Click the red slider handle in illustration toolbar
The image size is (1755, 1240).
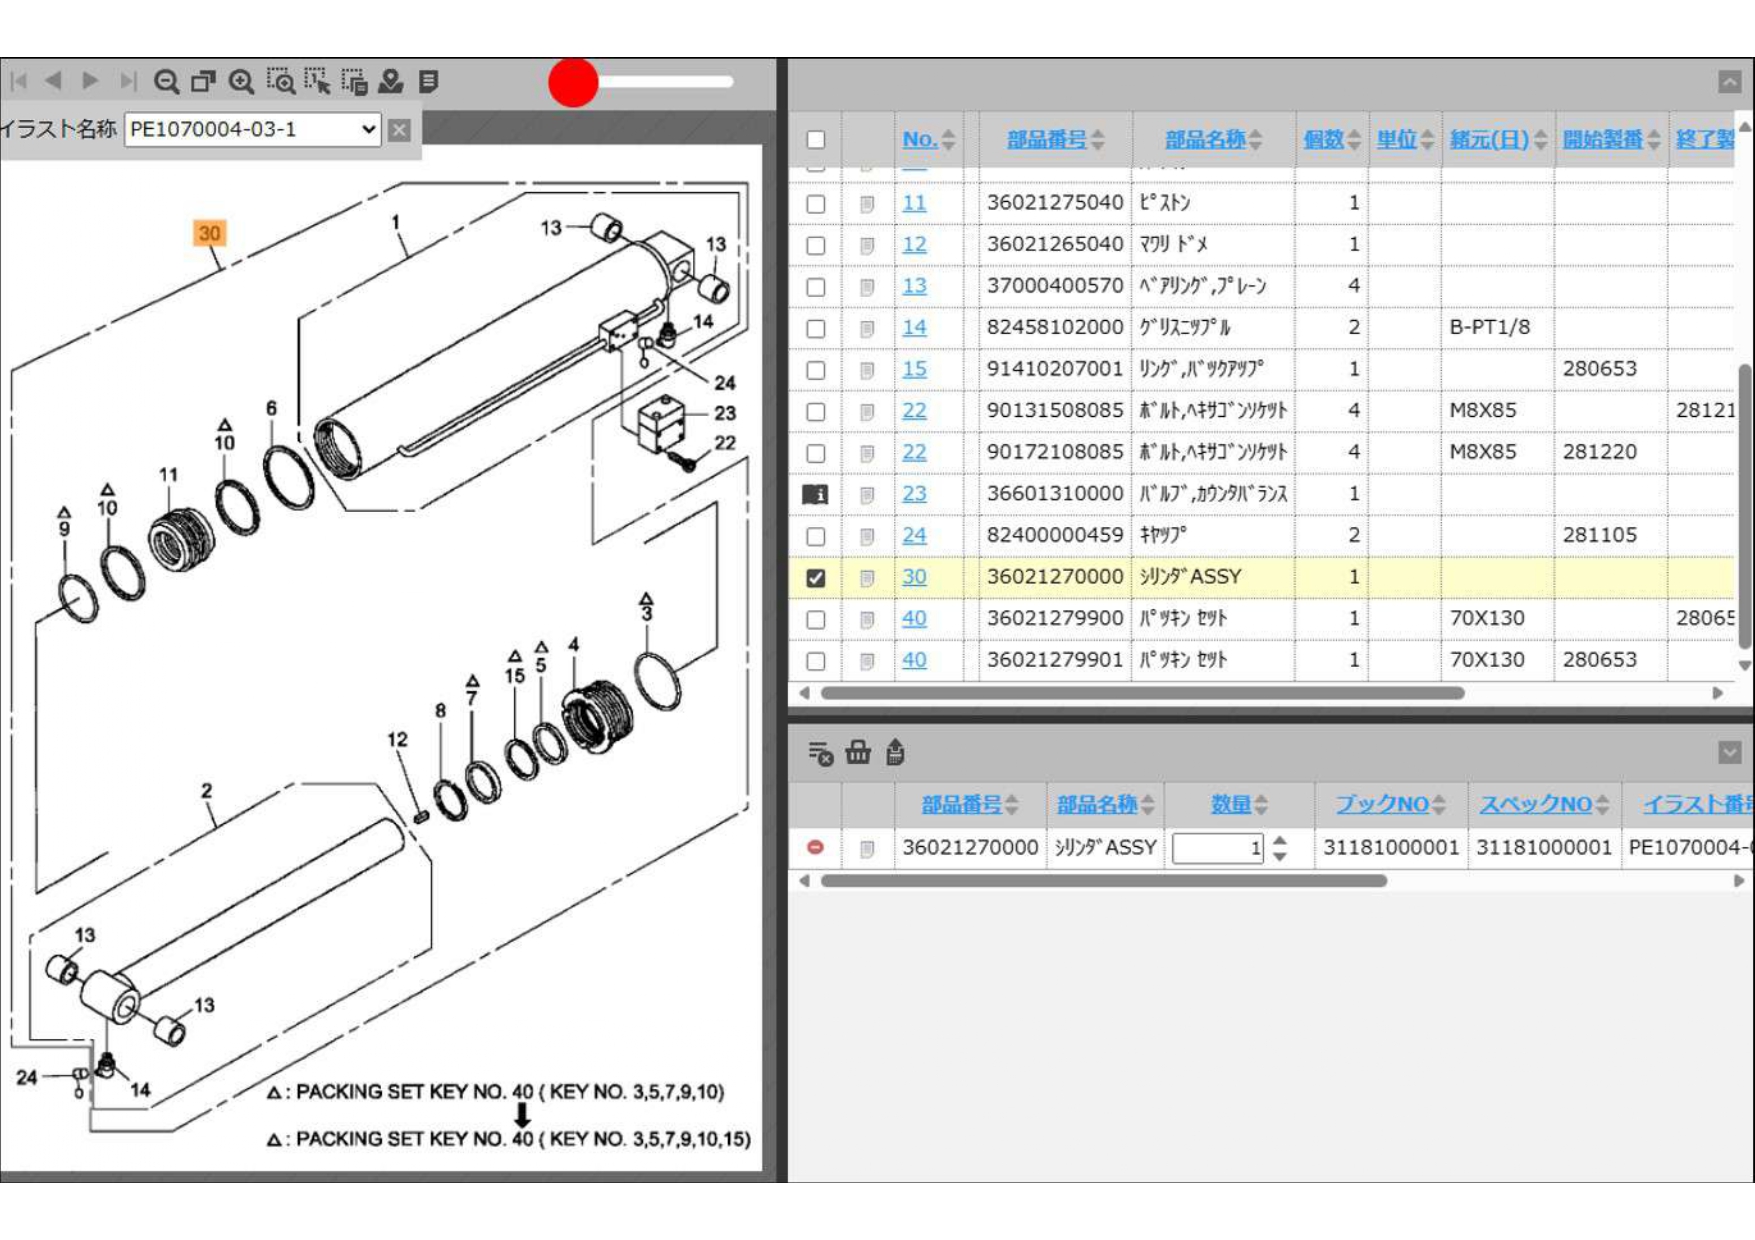tap(573, 82)
